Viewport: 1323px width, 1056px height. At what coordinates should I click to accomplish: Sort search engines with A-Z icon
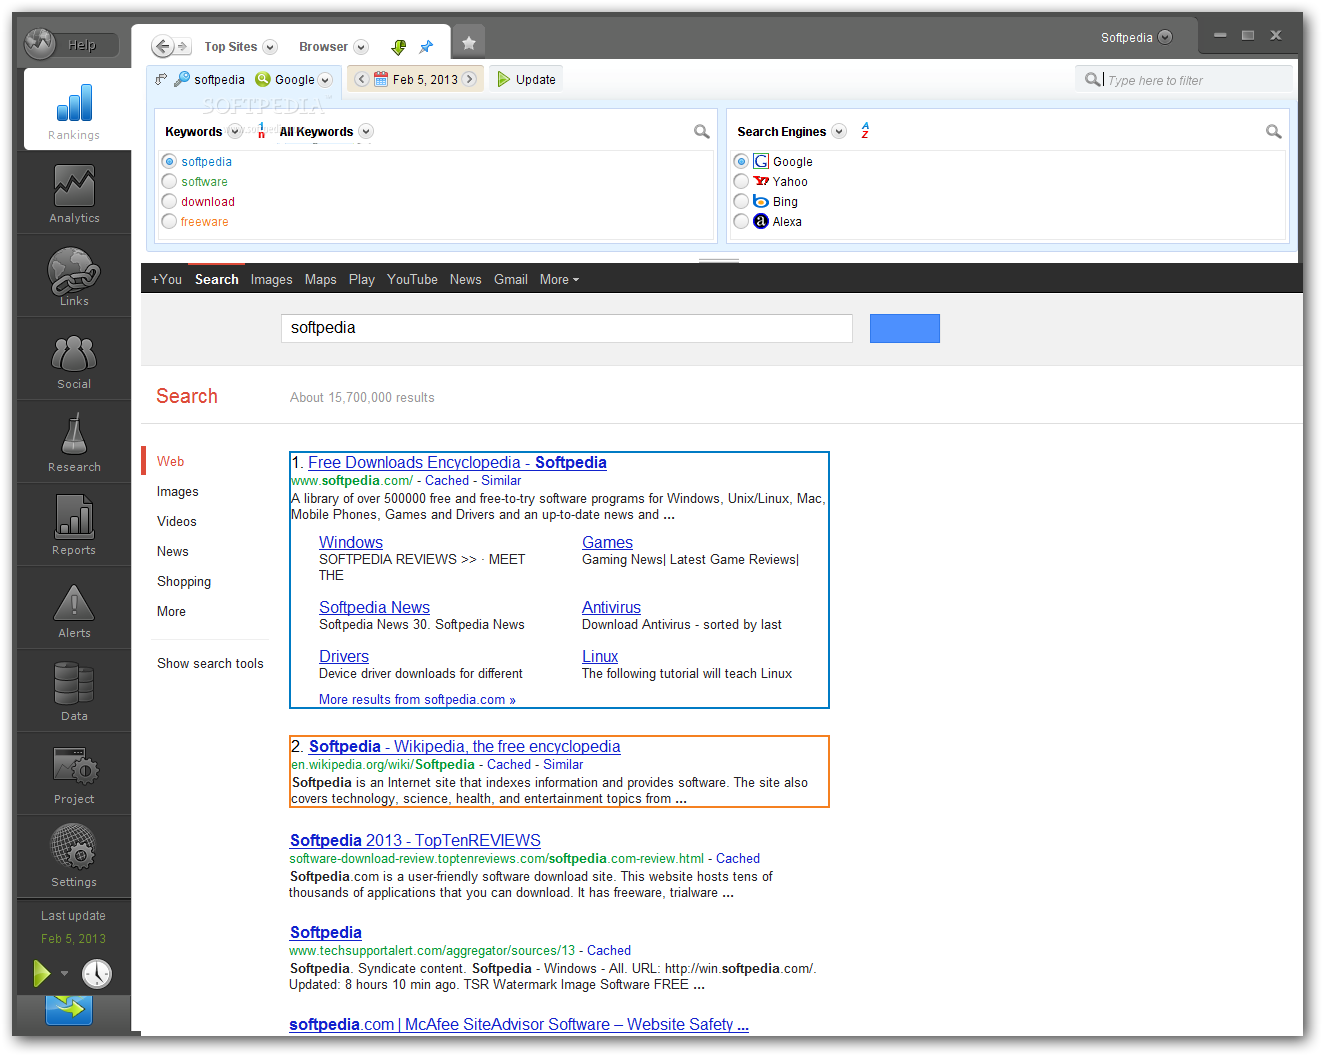(x=865, y=131)
